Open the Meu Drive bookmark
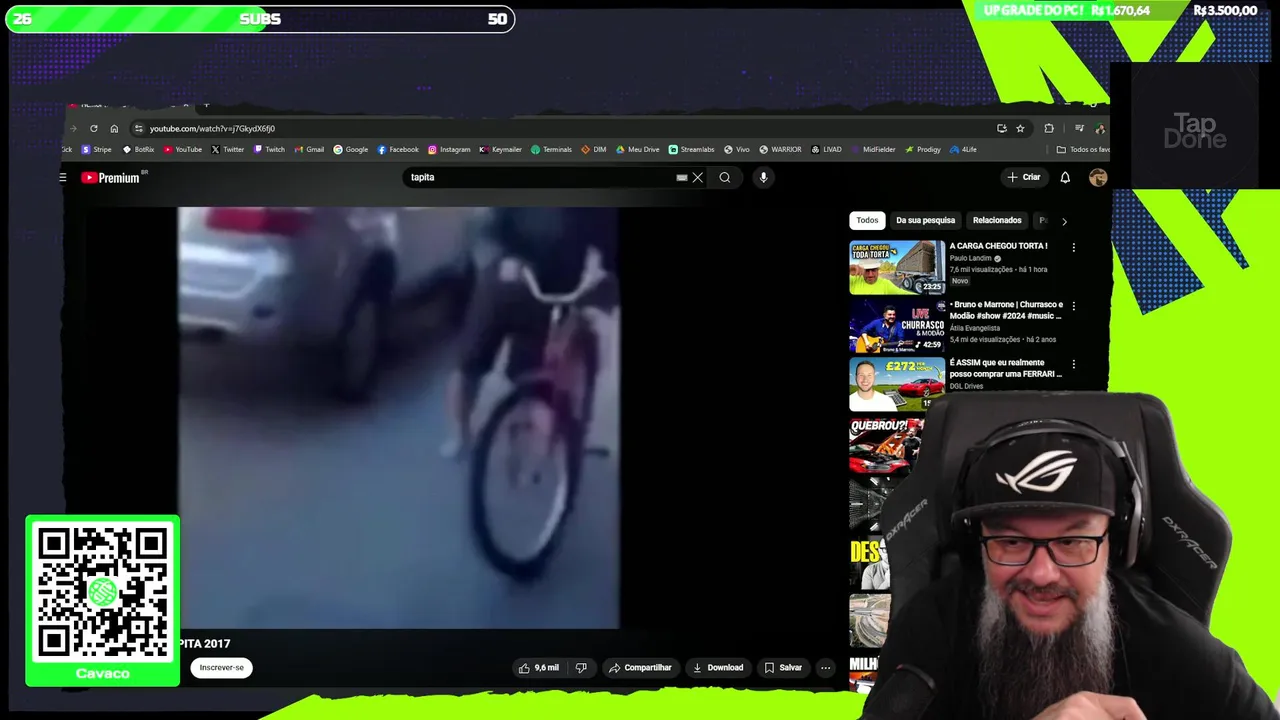This screenshot has width=1280, height=720. pos(637,149)
